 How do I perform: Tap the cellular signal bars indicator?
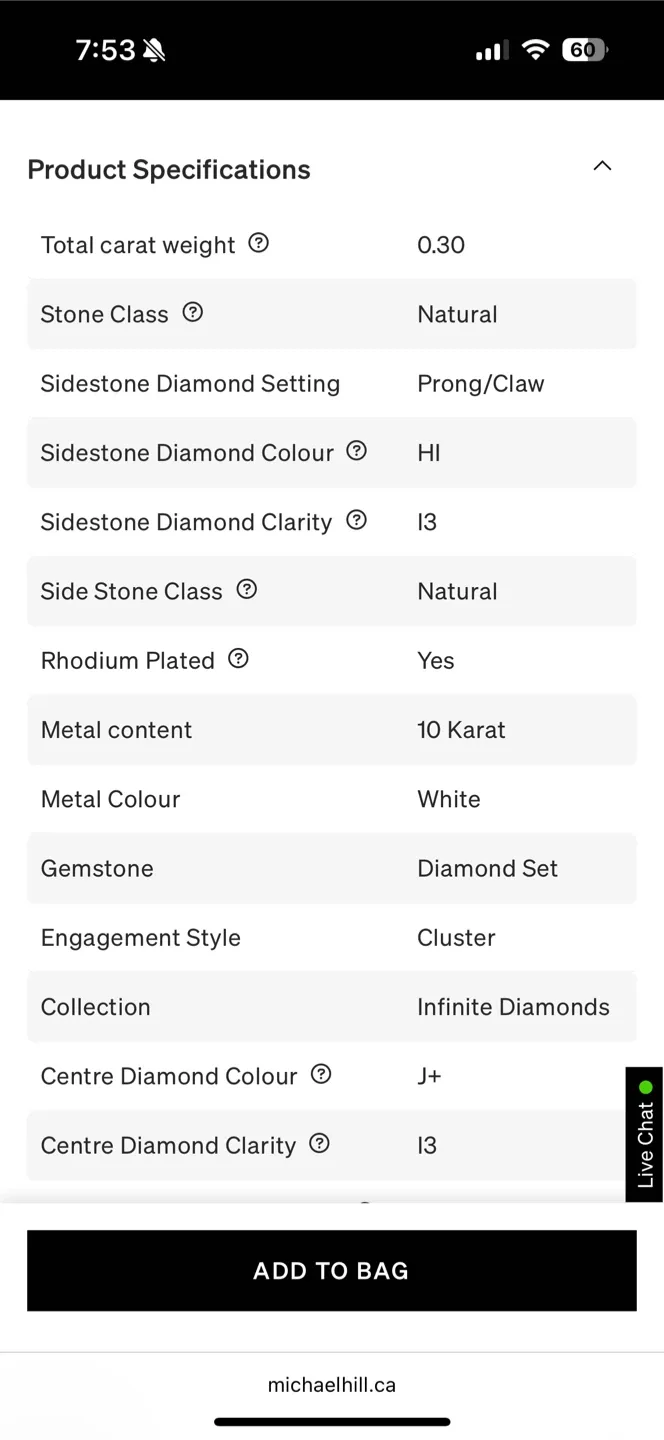[x=490, y=49]
